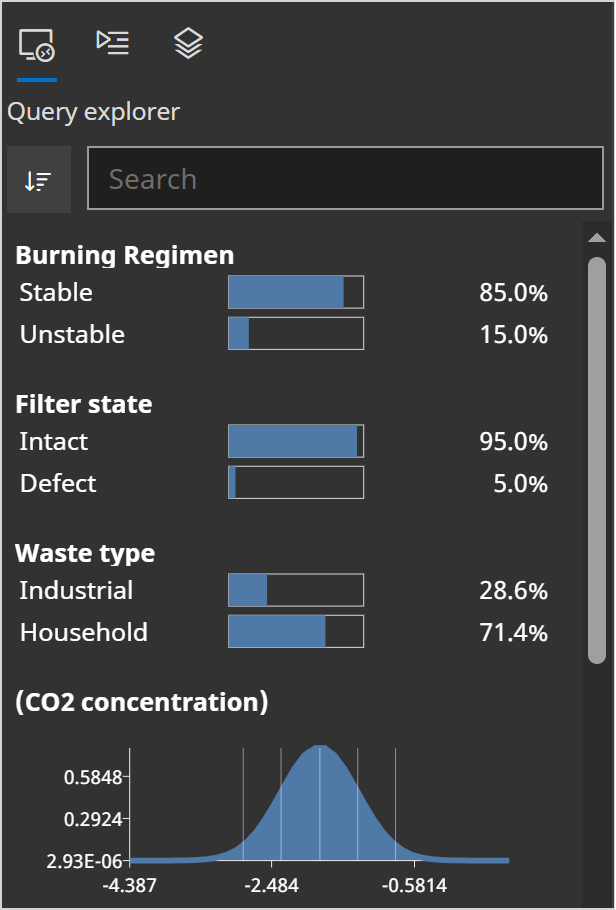Select the Waste type node heading
The height and width of the screenshot is (910, 616).
tap(85, 553)
